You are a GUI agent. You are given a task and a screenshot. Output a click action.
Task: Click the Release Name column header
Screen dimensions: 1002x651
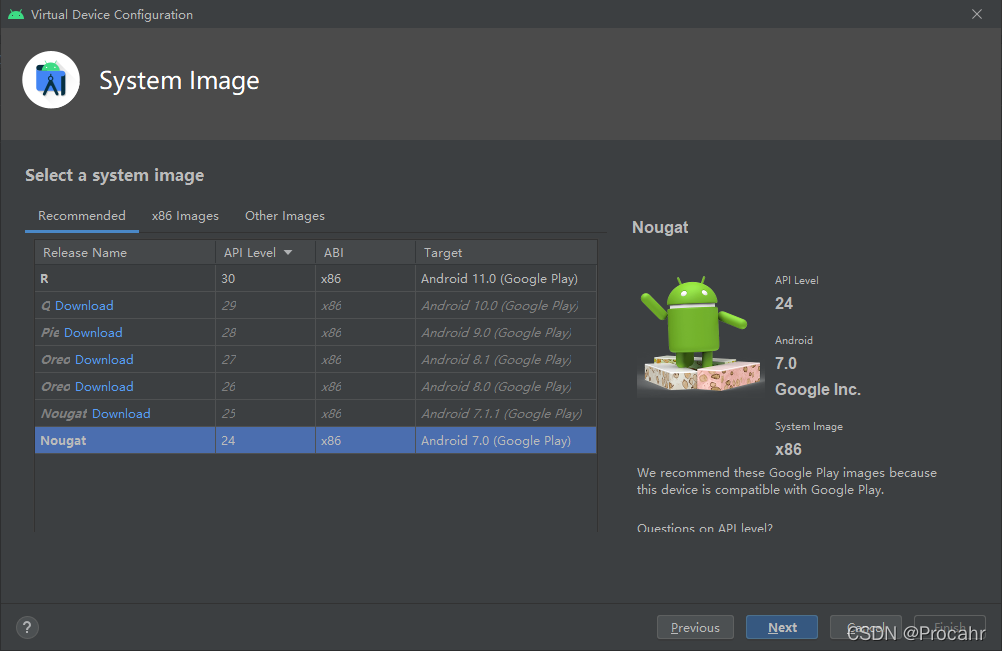125,252
